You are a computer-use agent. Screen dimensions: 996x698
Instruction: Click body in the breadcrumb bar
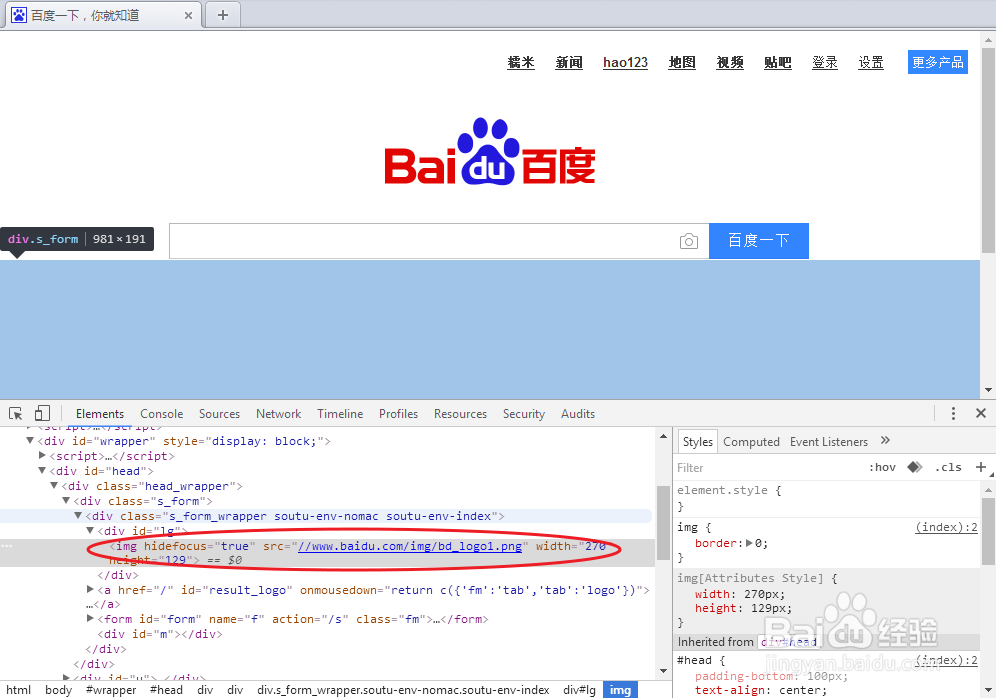click(x=58, y=690)
